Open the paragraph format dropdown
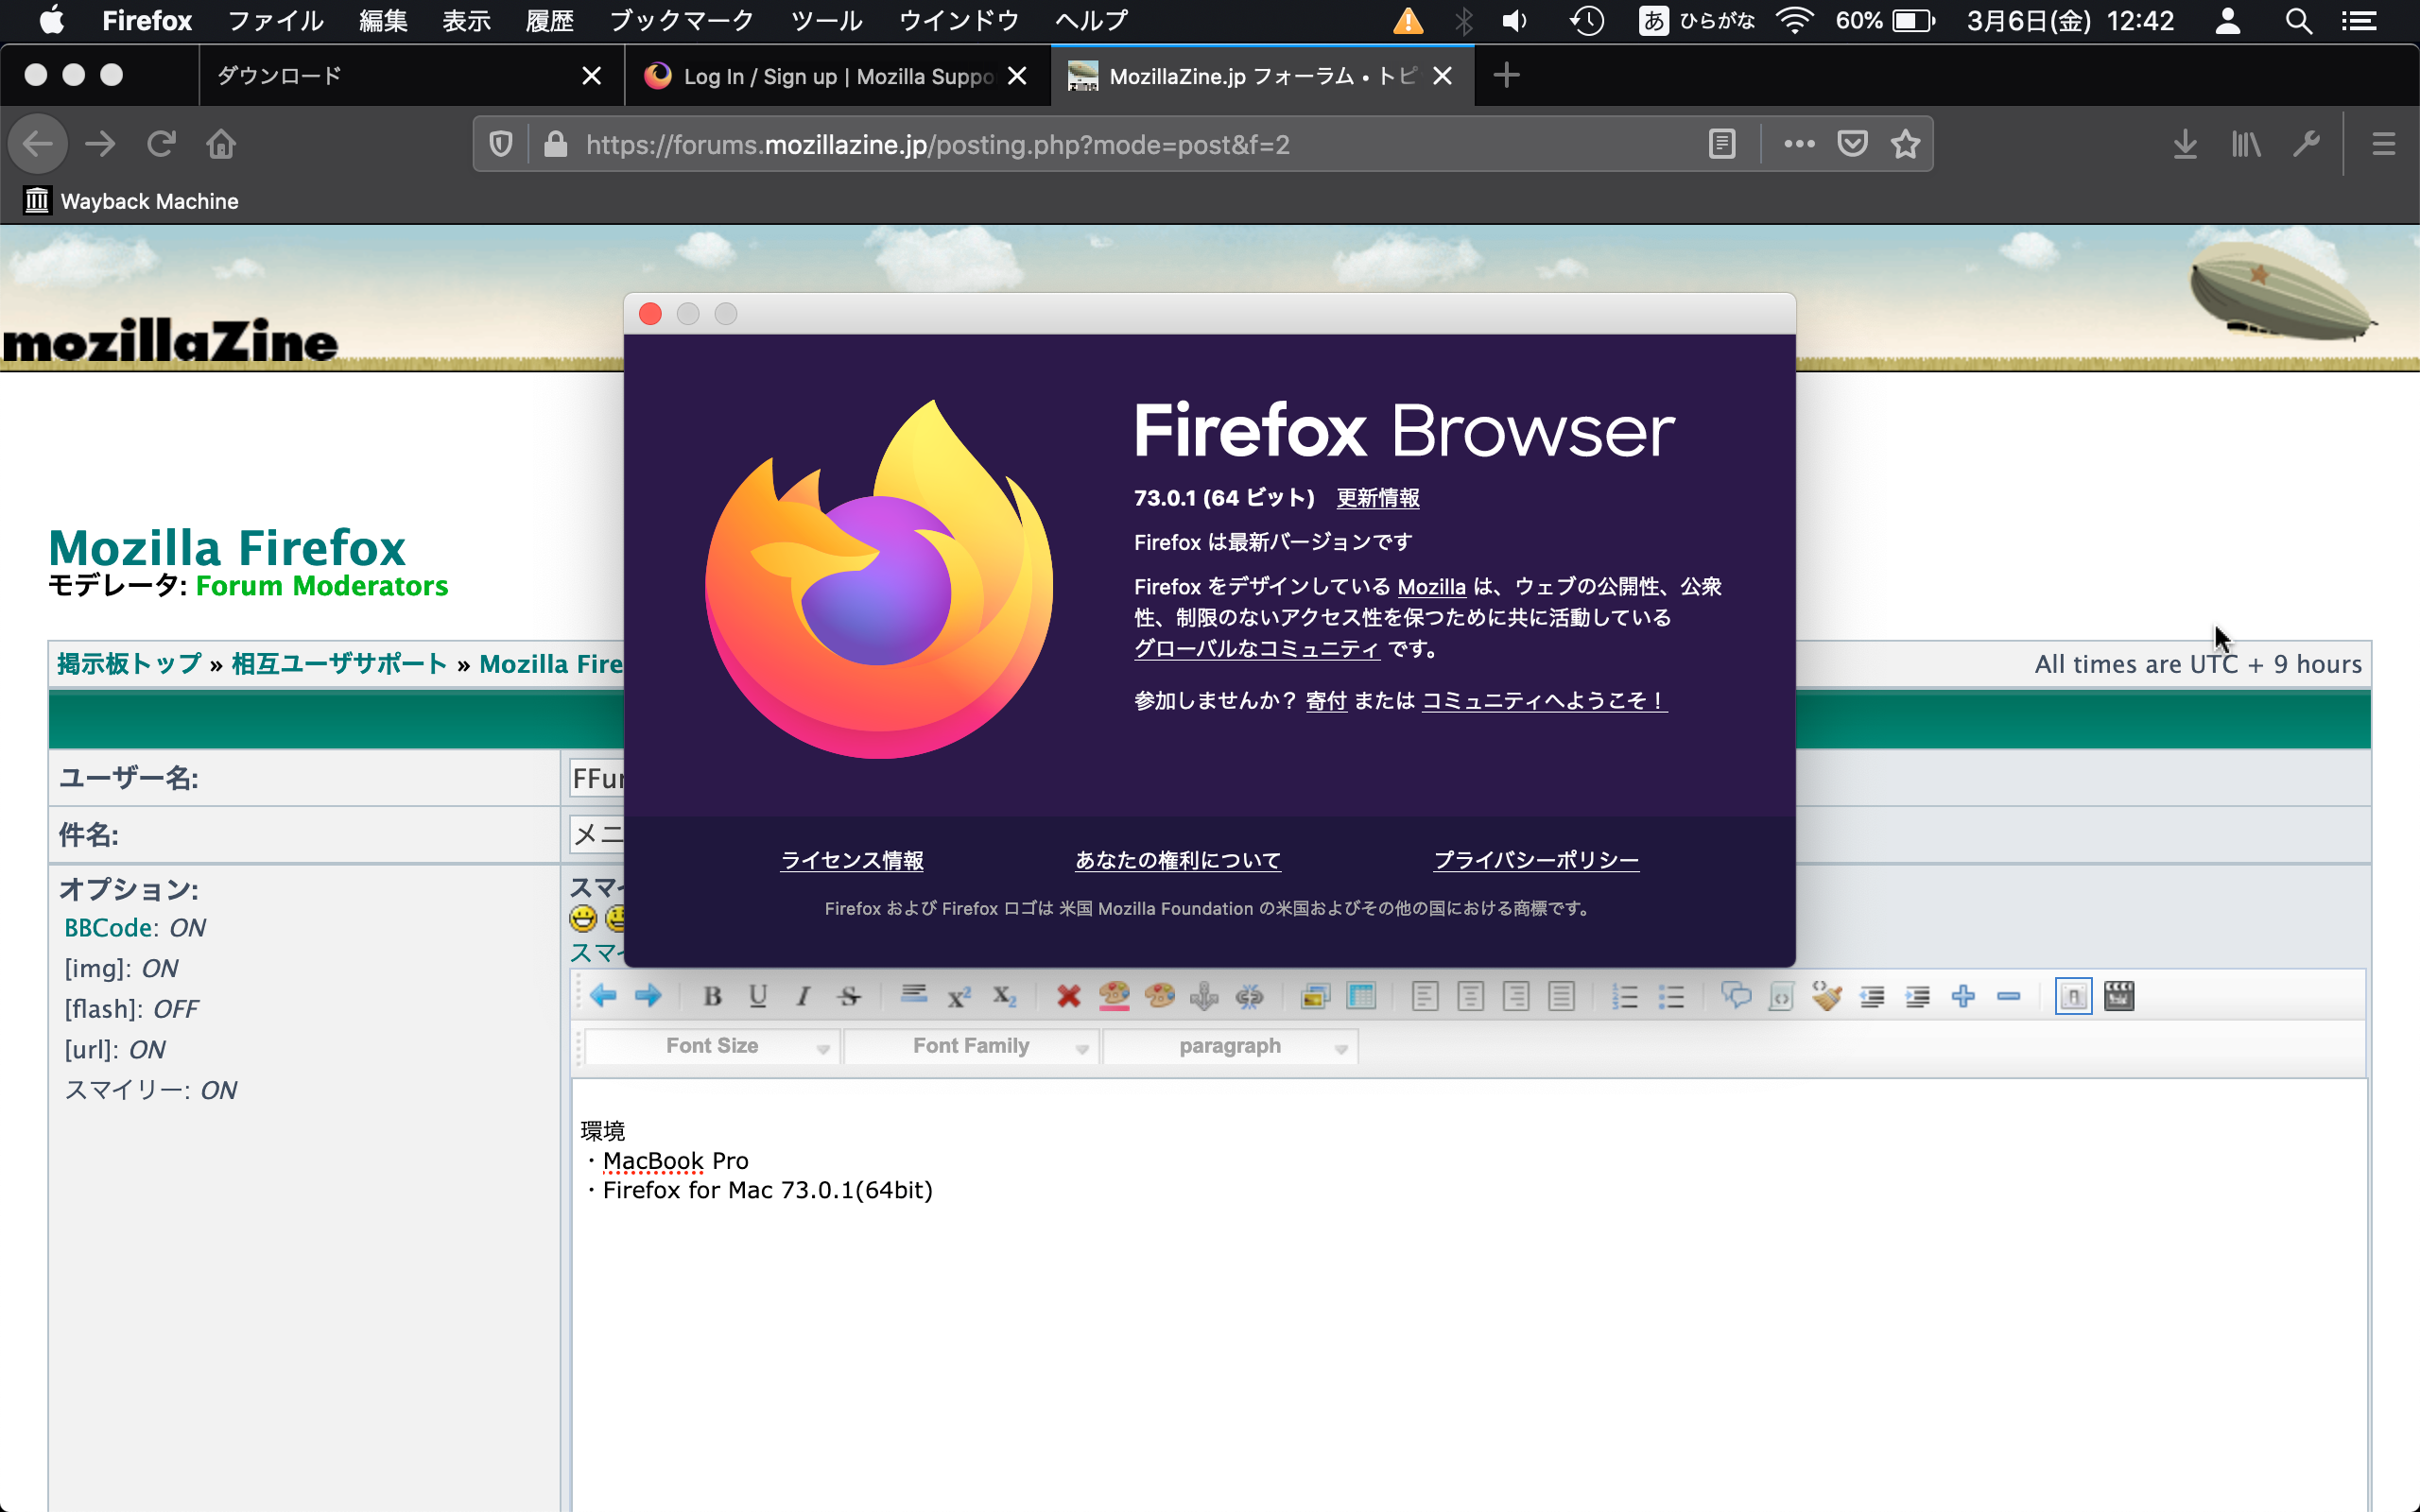The width and height of the screenshot is (2420, 1512). pos(1229,1046)
